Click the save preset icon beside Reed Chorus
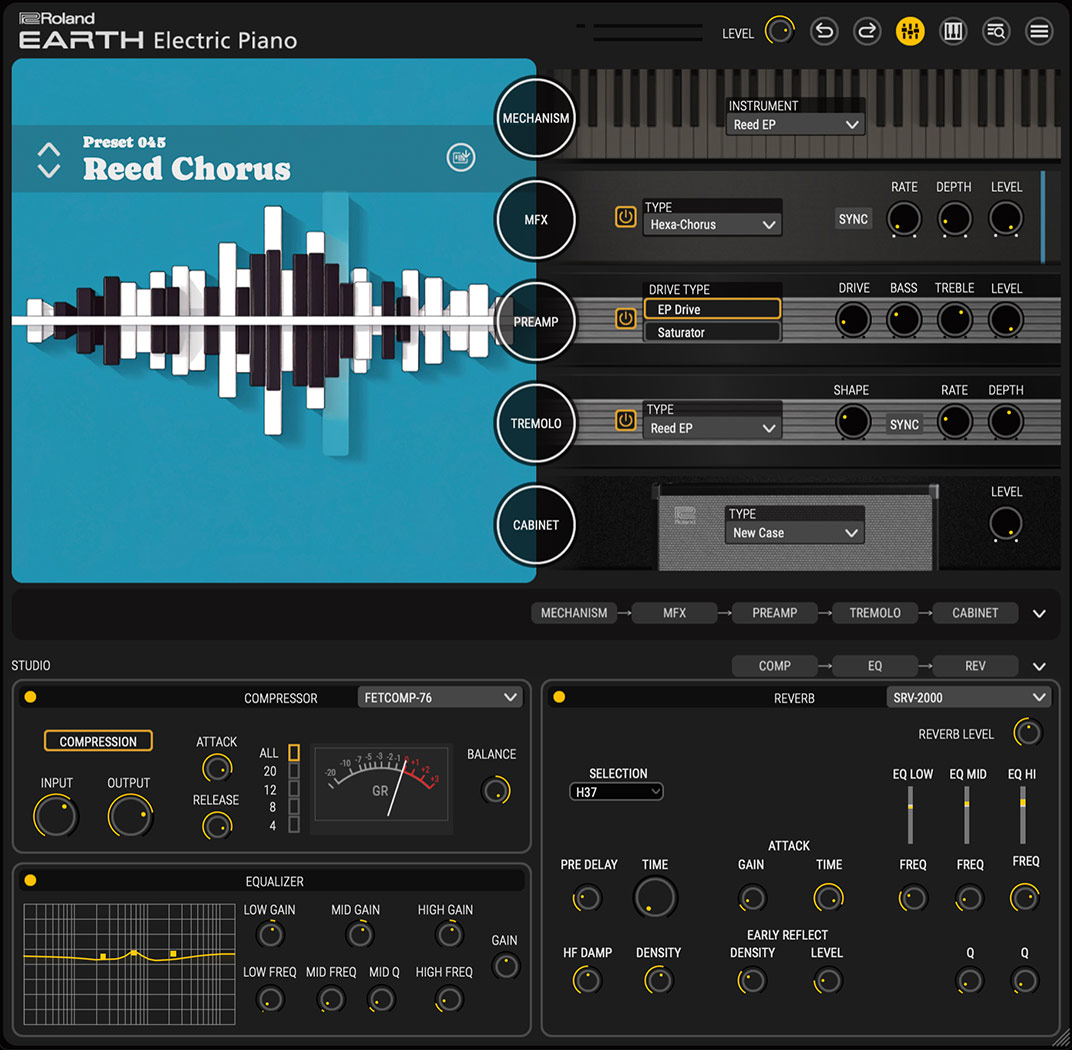This screenshot has width=1072, height=1050. (460, 157)
